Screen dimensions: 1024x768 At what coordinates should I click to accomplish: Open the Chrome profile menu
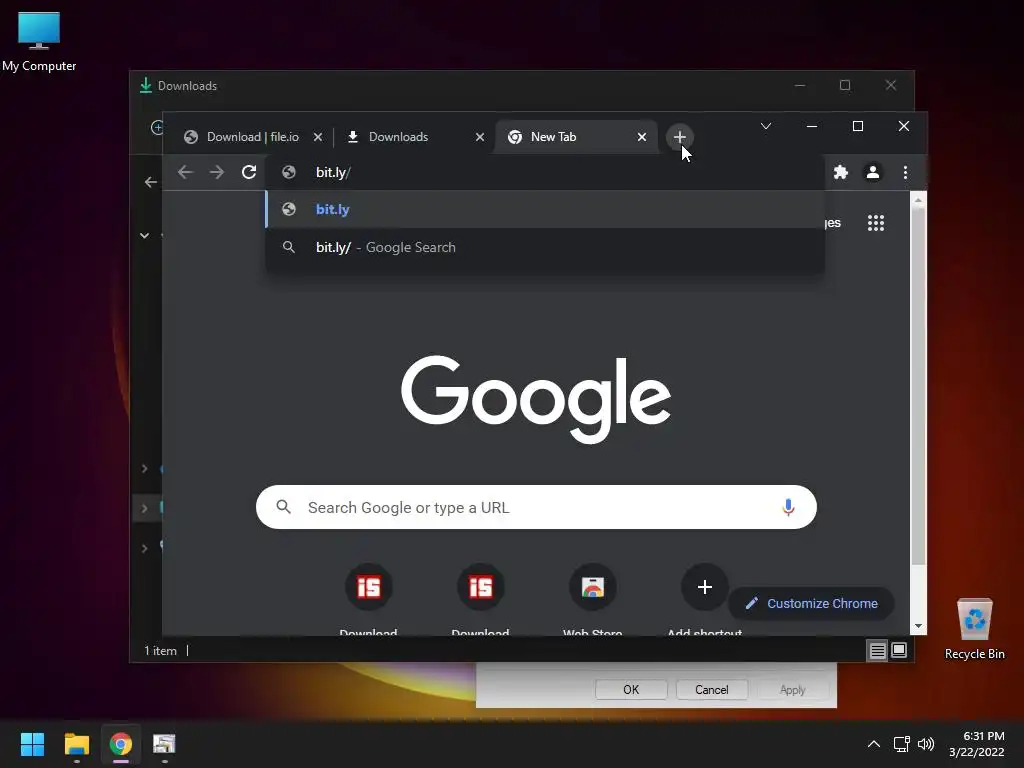tap(872, 172)
